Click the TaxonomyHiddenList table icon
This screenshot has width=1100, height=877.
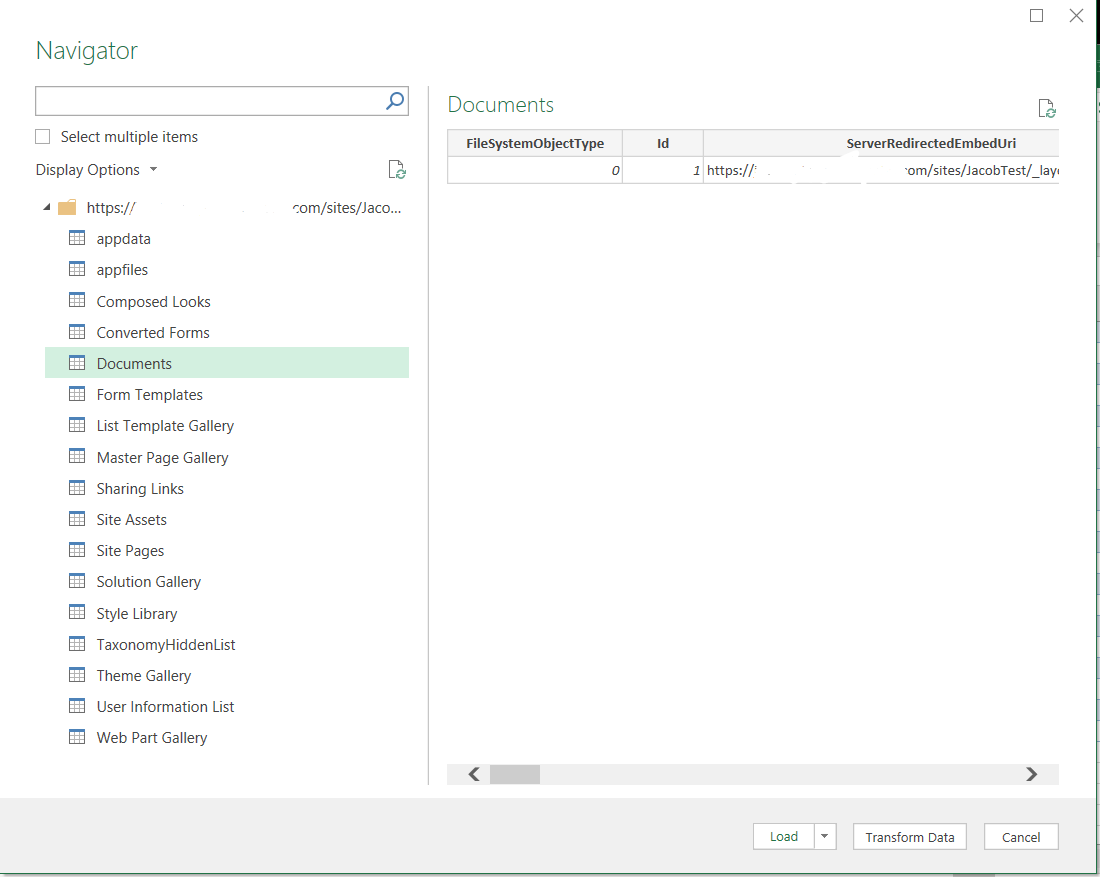tap(77, 644)
